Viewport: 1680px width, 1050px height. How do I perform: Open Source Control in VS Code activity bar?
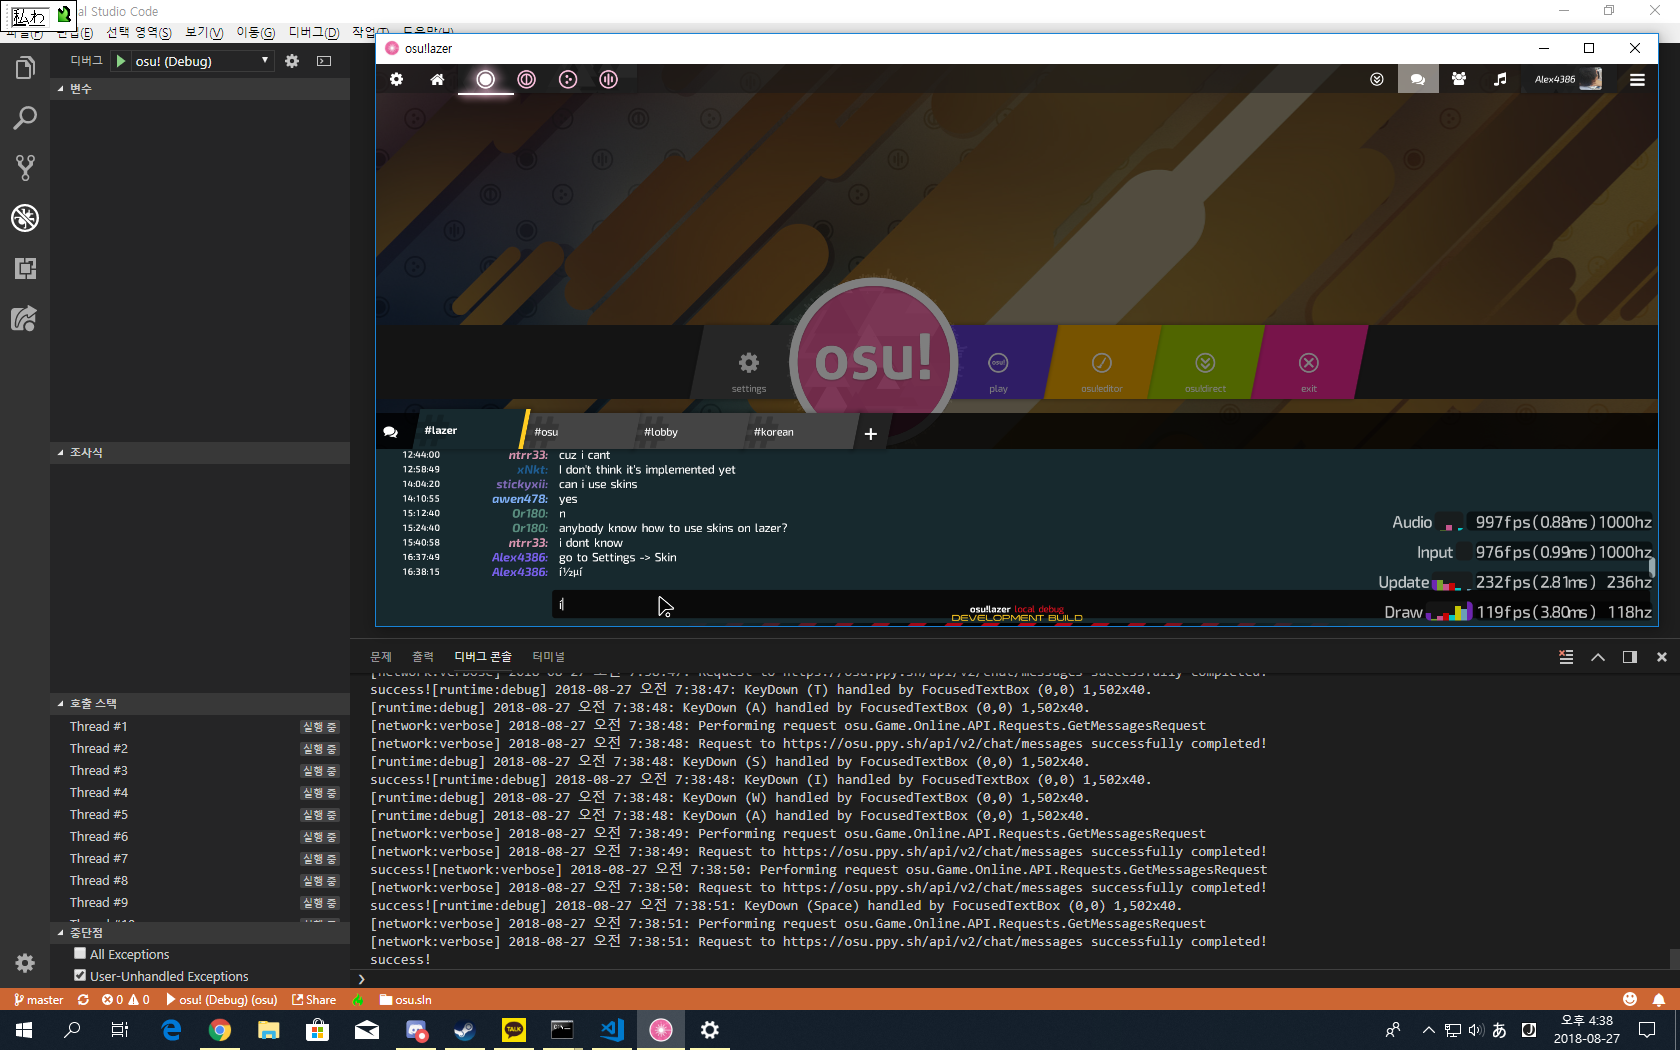coord(24,168)
